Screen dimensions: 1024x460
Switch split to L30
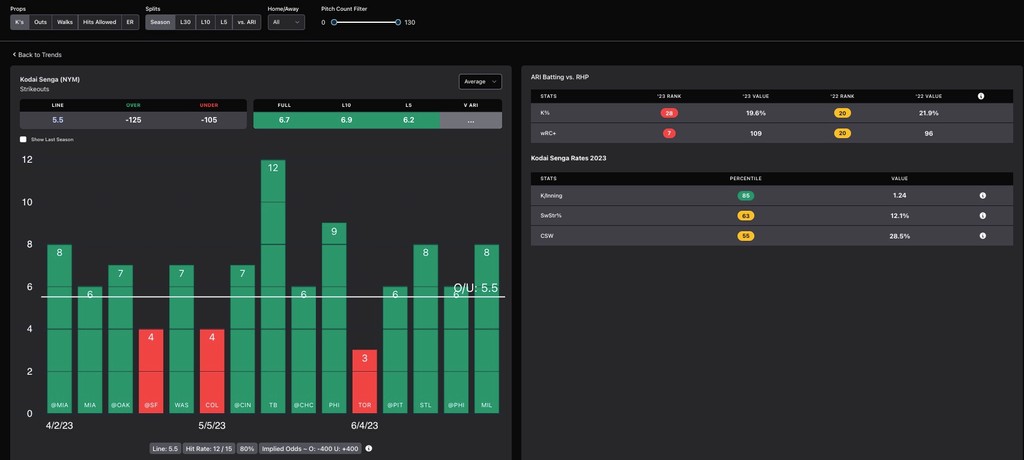(x=185, y=22)
